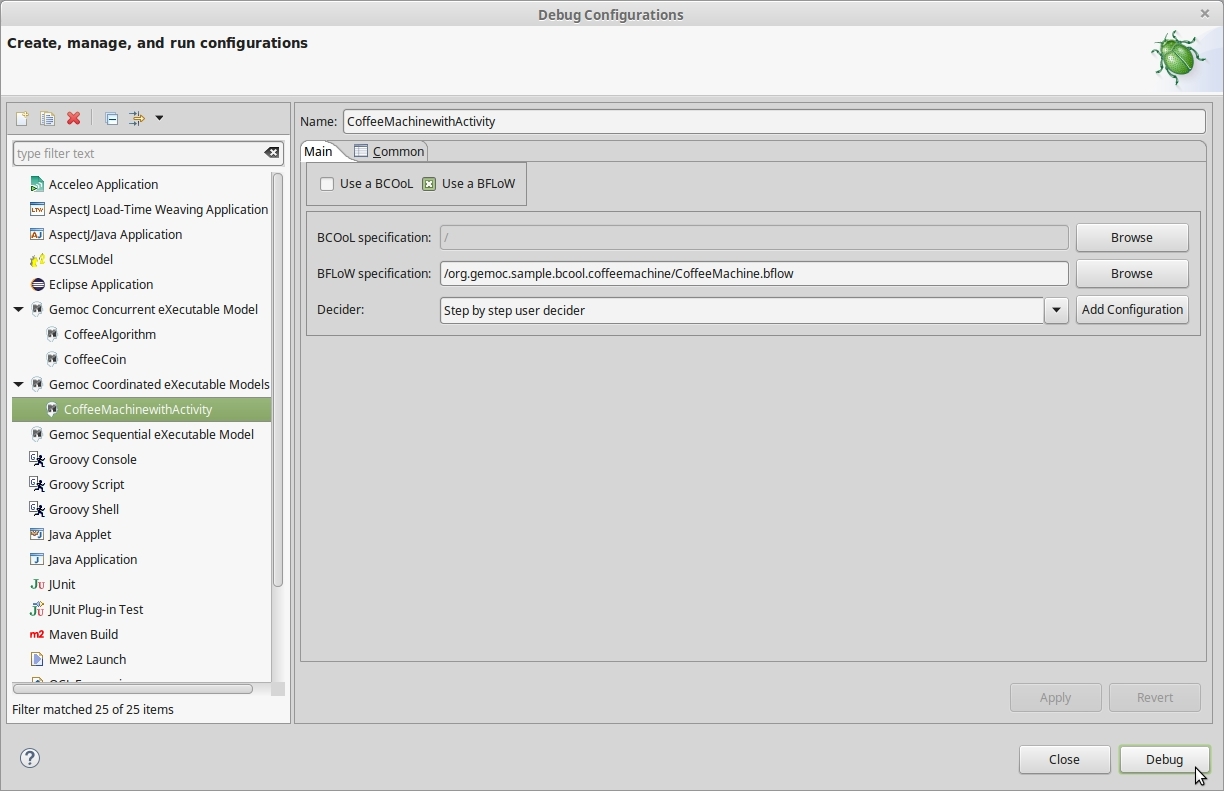Click the configuration list vertical scrollbar
1224x791 pixels.
tap(278, 380)
